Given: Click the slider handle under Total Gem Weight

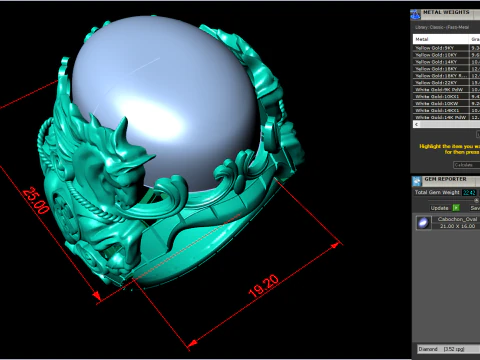Looking at the screenshot, I should coord(477,200).
